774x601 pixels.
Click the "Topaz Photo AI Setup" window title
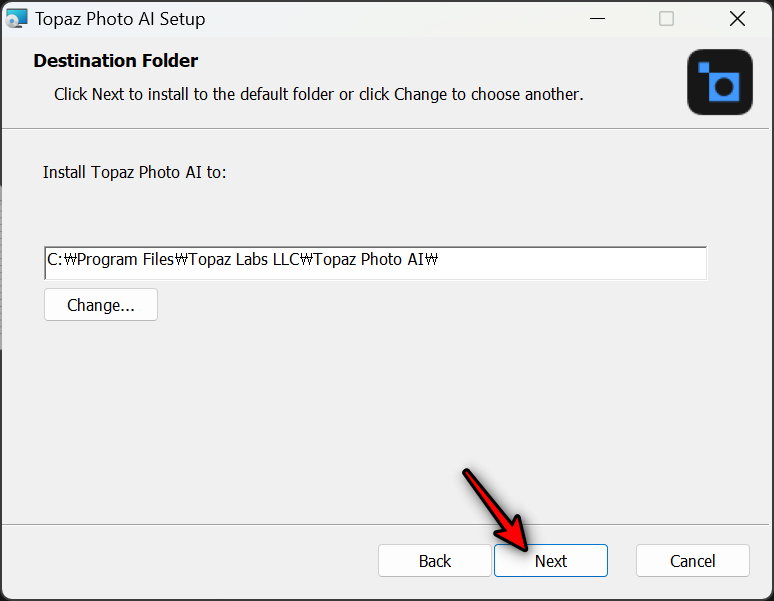[x=120, y=19]
